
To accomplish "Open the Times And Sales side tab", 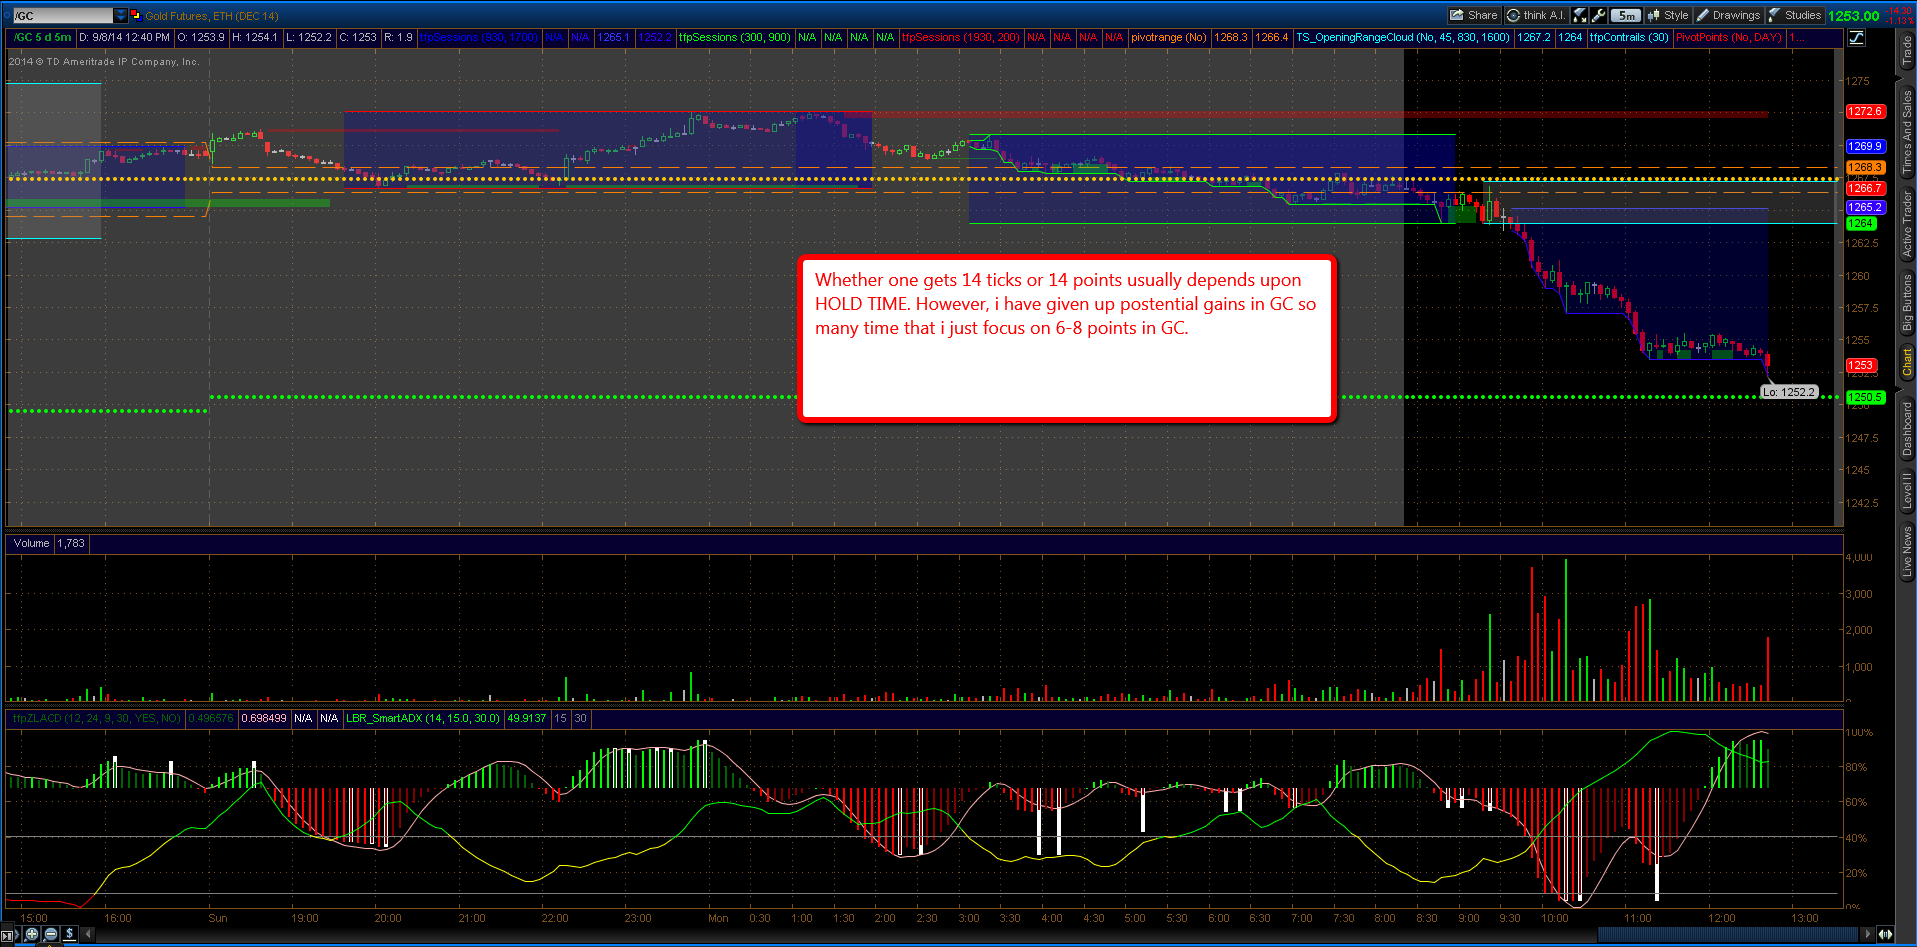I will [1907, 131].
